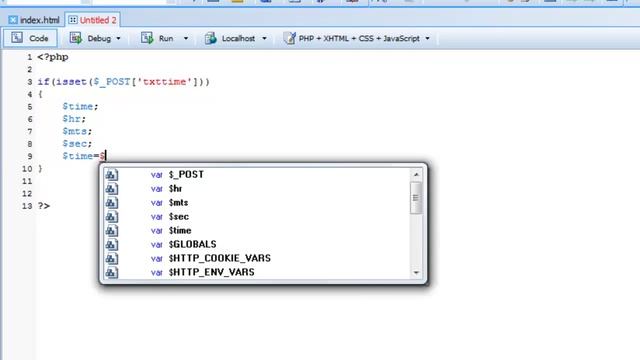
Task: Select $time from the autocomplete list
Action: pyautogui.click(x=256, y=230)
